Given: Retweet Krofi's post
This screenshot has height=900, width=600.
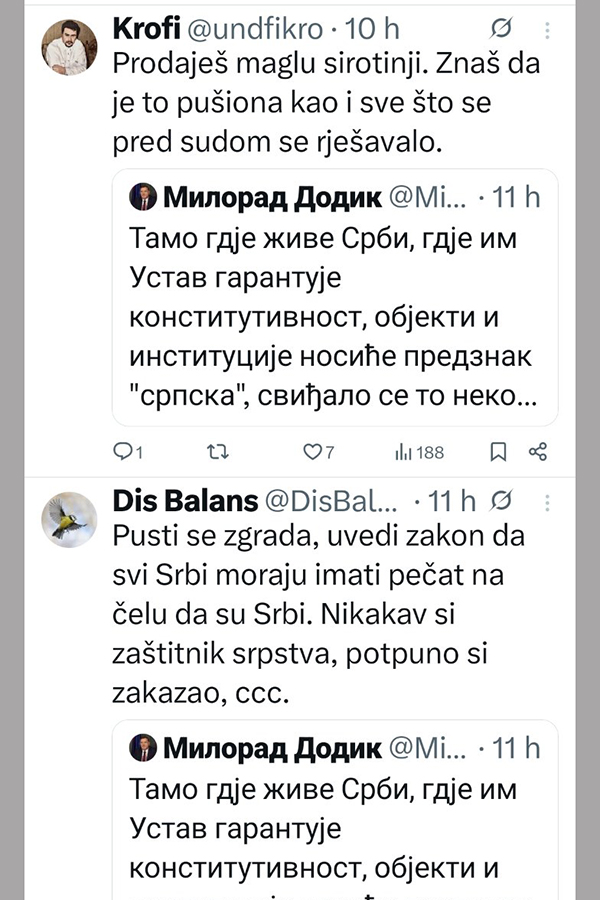Looking at the screenshot, I should pyautogui.click(x=215, y=453).
